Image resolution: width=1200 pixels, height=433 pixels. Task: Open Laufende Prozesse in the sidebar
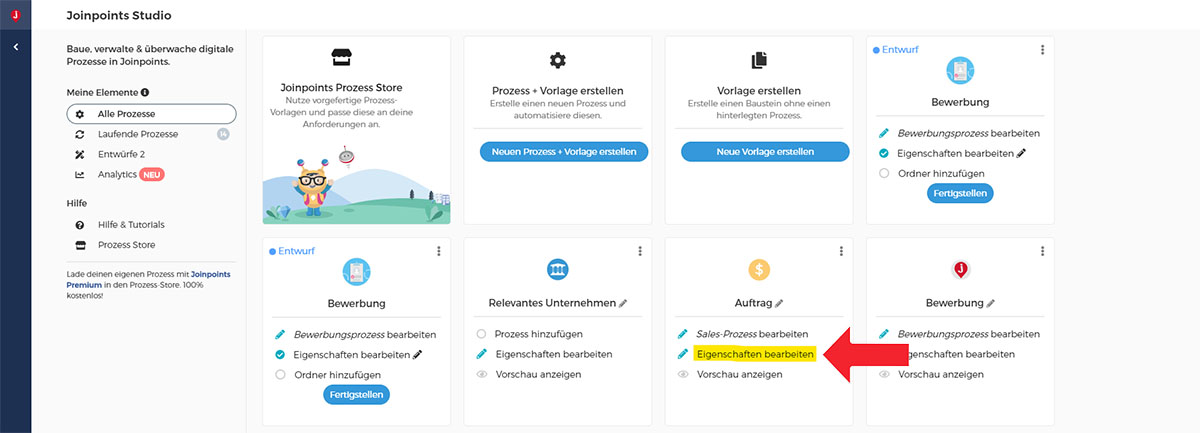[x=138, y=134]
